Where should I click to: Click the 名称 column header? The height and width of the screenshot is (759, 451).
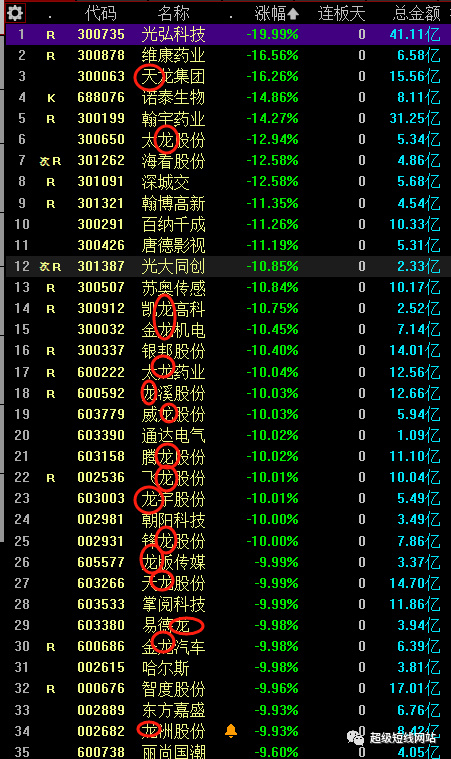click(173, 14)
